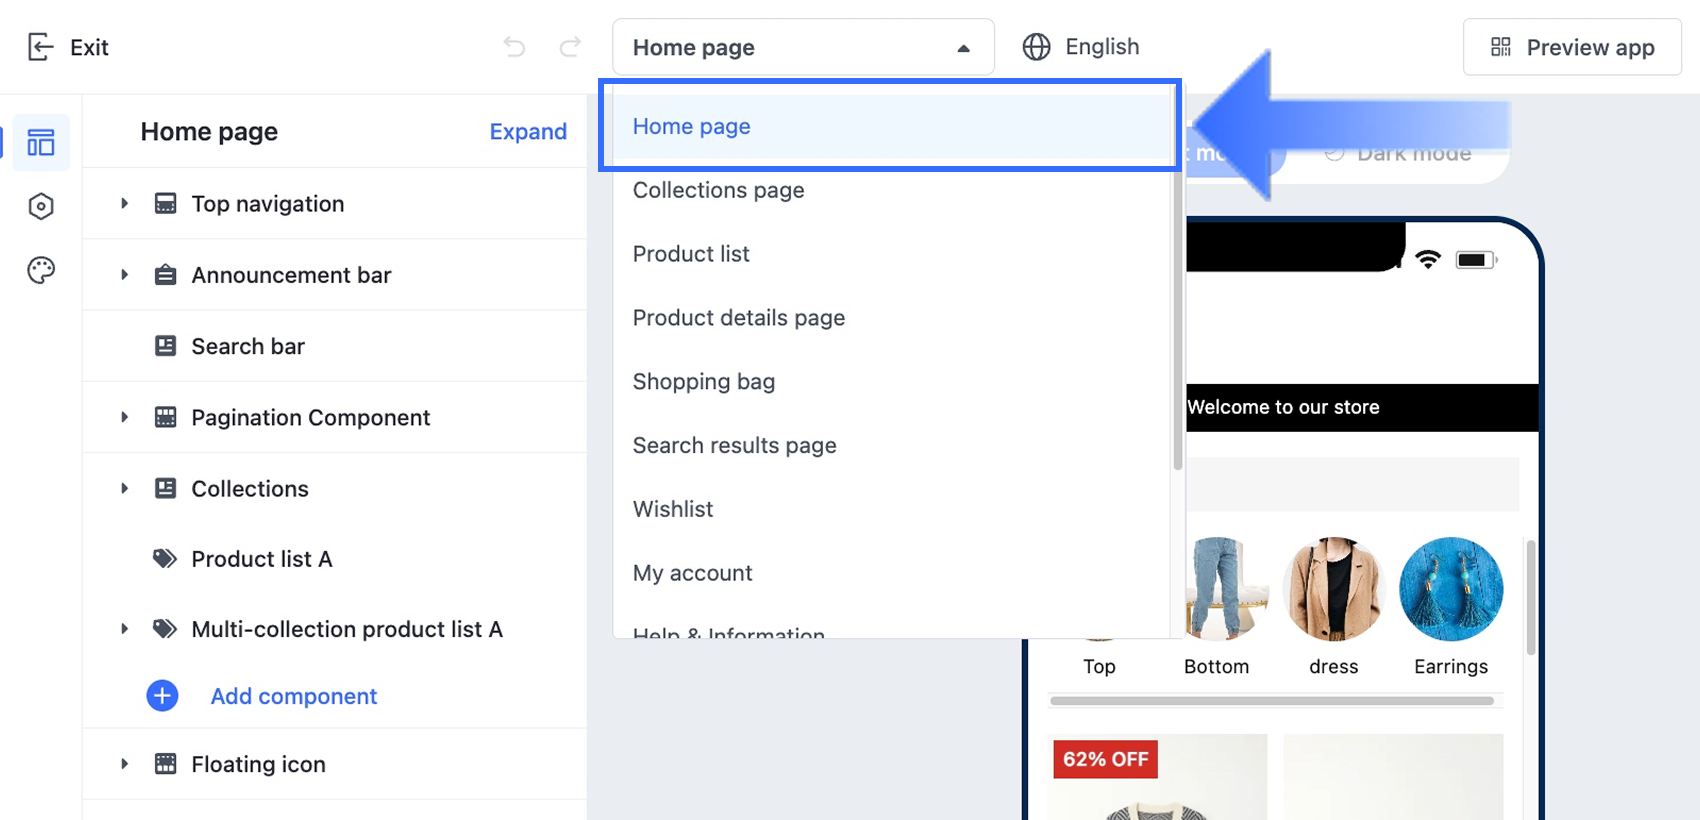Image resolution: width=1700 pixels, height=820 pixels.
Task: Open the layout sections sidebar icon
Action: pyautogui.click(x=41, y=143)
